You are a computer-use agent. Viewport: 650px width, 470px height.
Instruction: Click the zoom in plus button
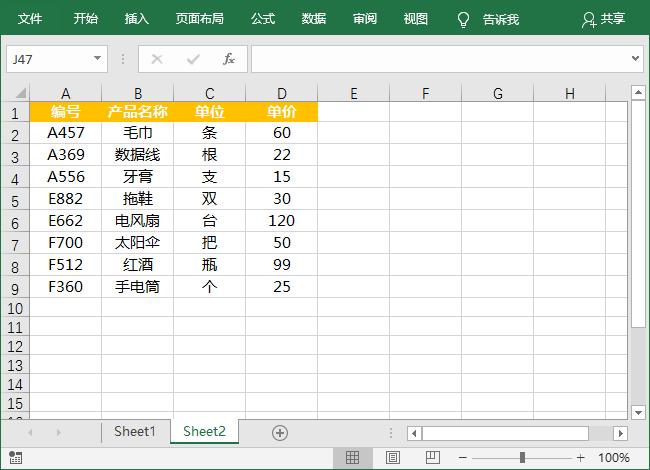[580, 458]
